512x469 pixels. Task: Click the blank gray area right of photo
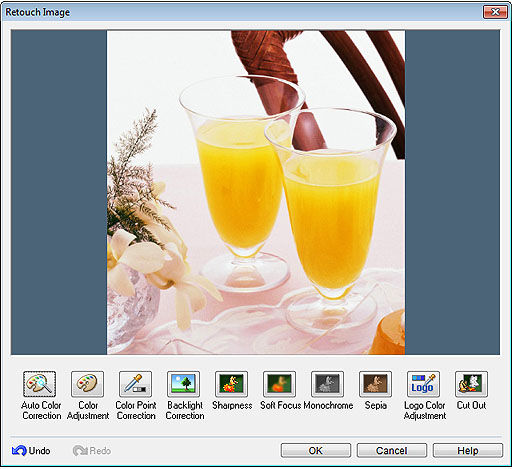pyautogui.click(x=452, y=192)
